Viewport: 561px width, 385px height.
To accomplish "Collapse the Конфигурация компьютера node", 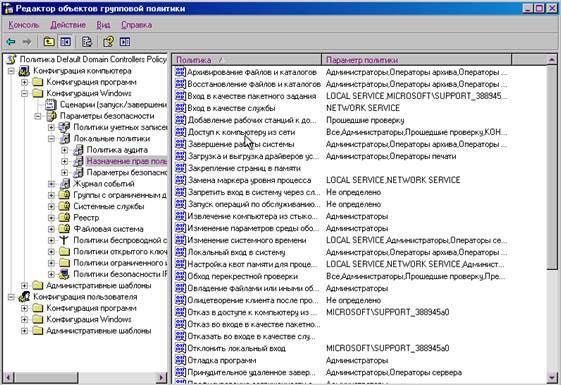I will [x=11, y=71].
